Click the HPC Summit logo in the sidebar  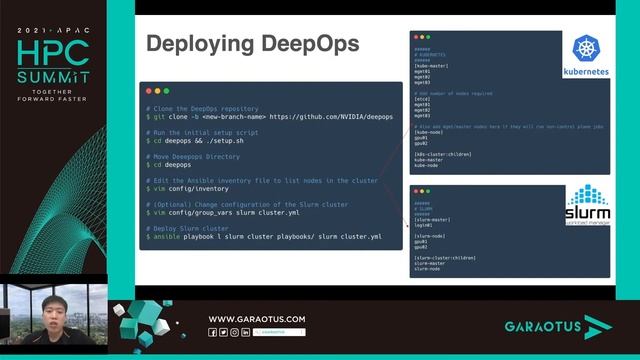click(53, 62)
